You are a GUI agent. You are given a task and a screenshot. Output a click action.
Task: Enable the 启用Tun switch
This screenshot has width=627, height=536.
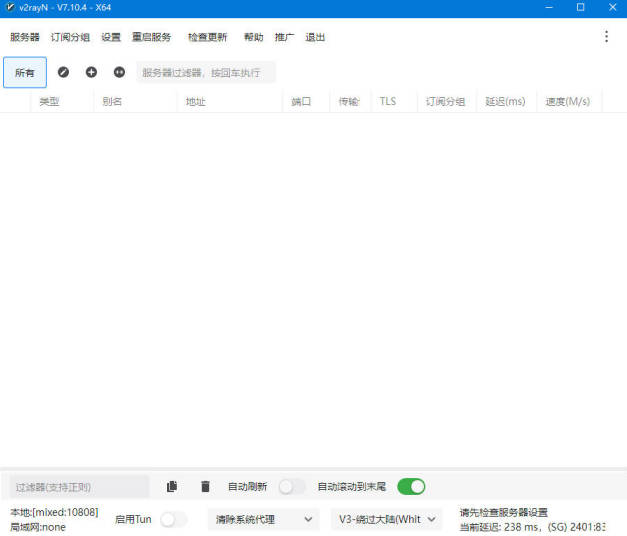click(x=174, y=519)
